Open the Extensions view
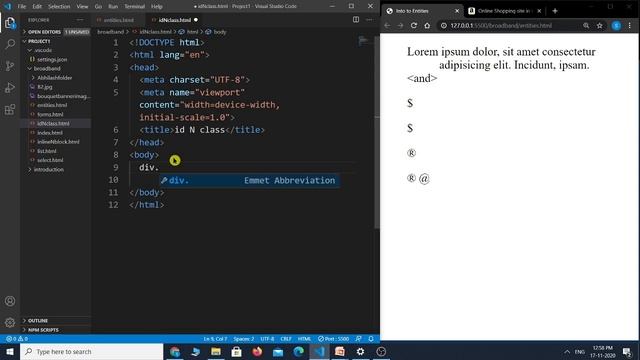Screen dimensions: 640x360 coord(10,109)
